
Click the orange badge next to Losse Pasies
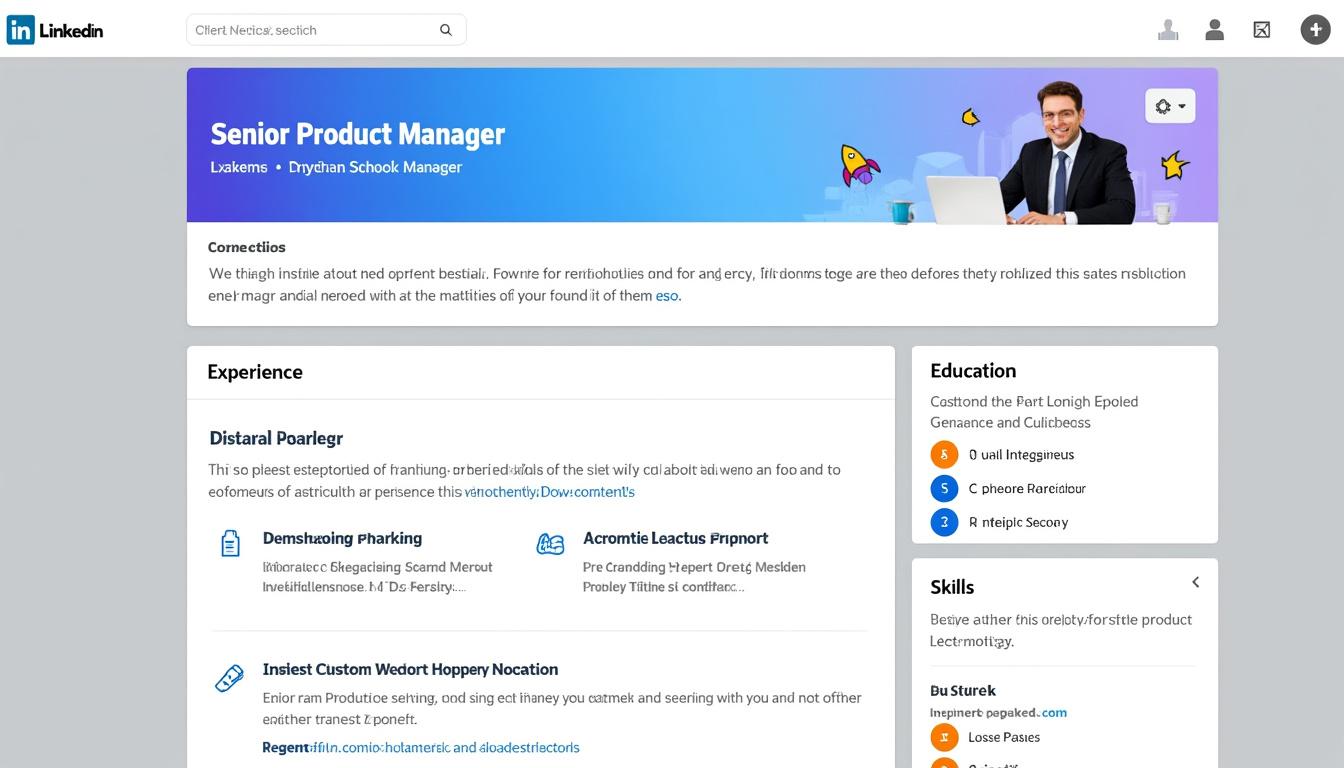[x=944, y=737]
